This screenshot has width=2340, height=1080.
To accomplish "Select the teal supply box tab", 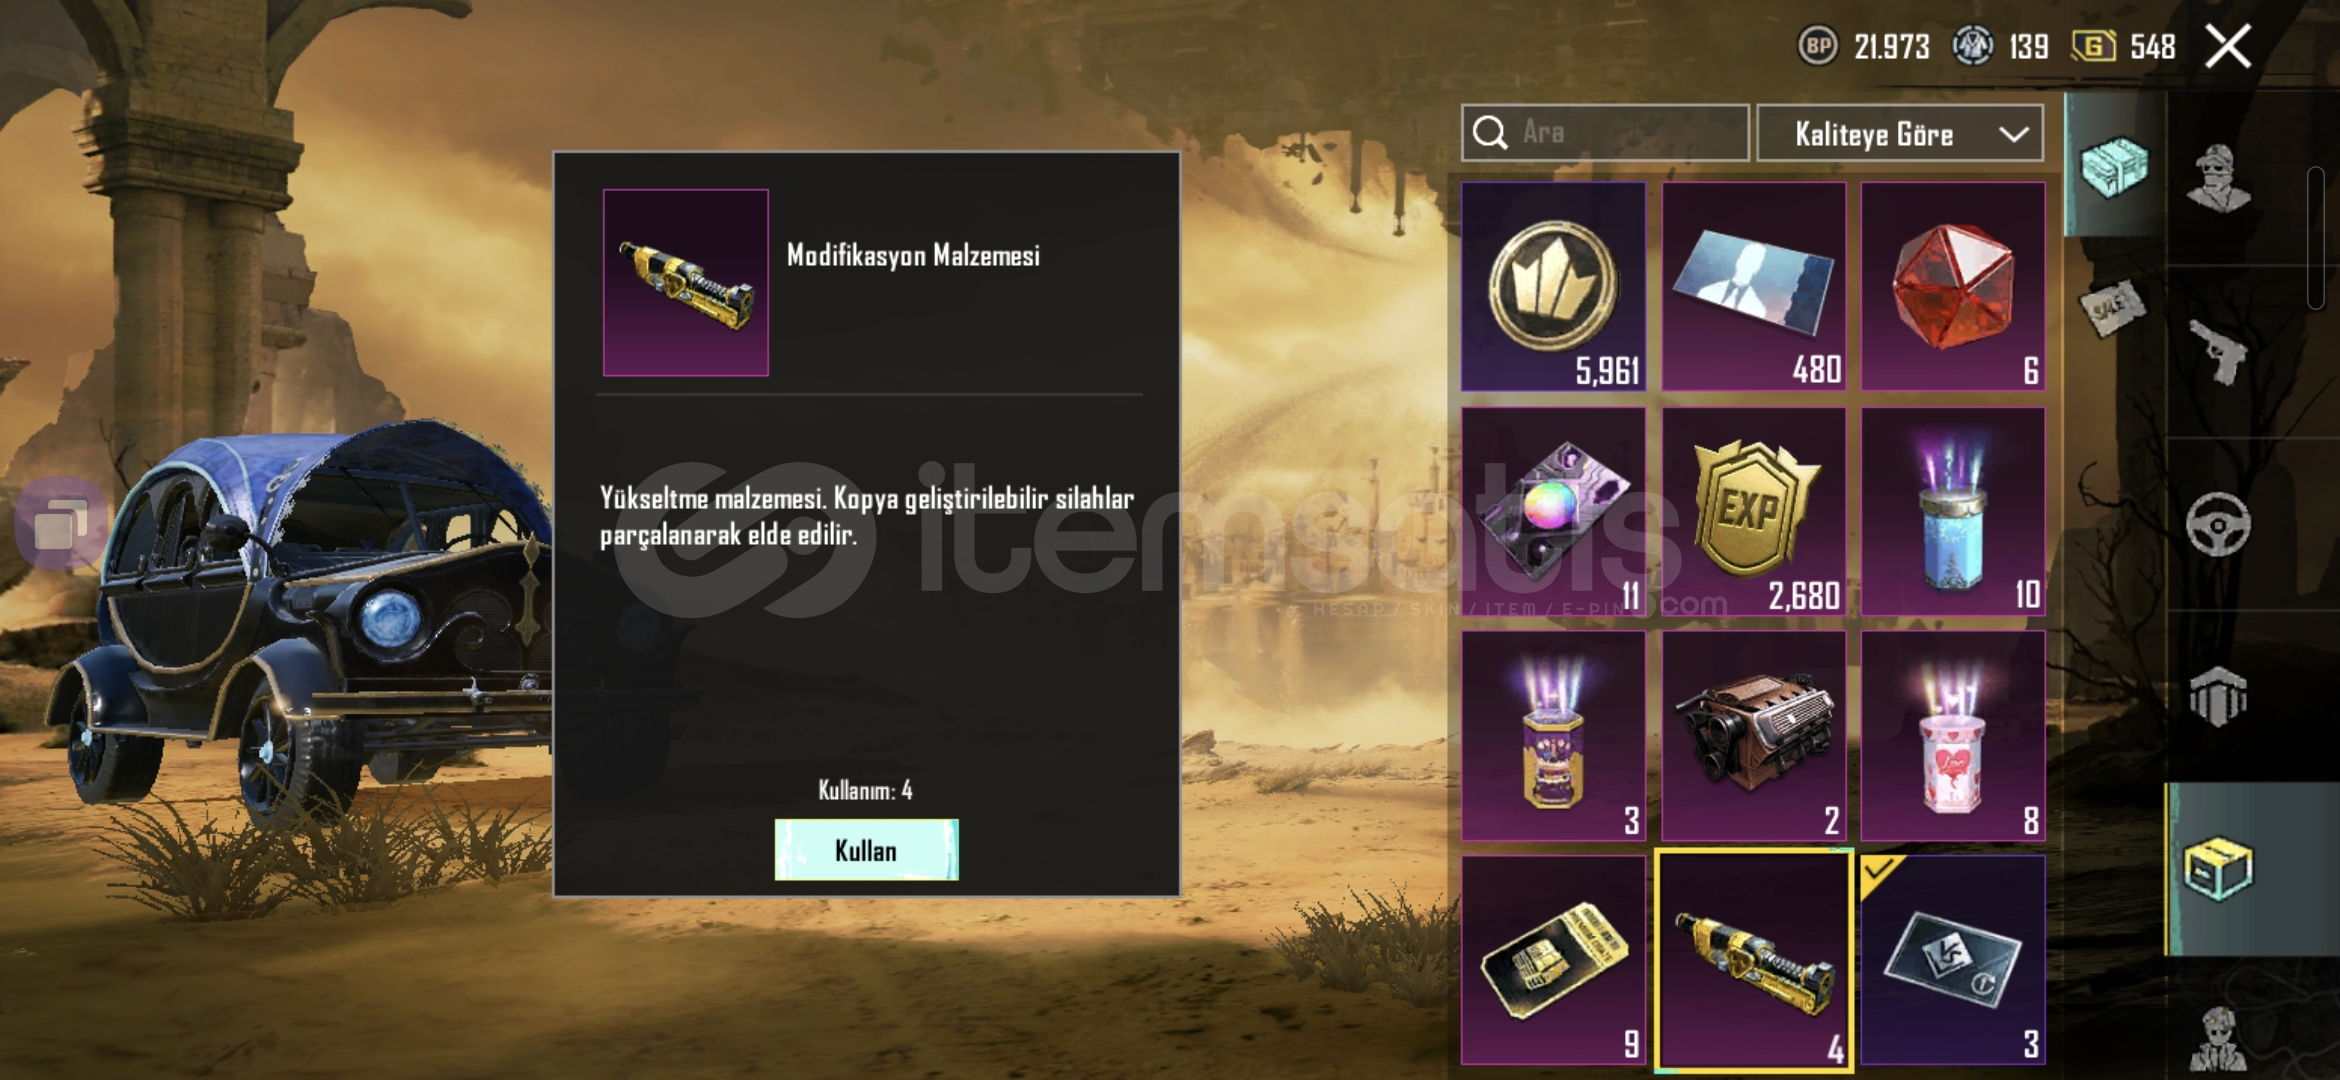I will (x=2113, y=165).
